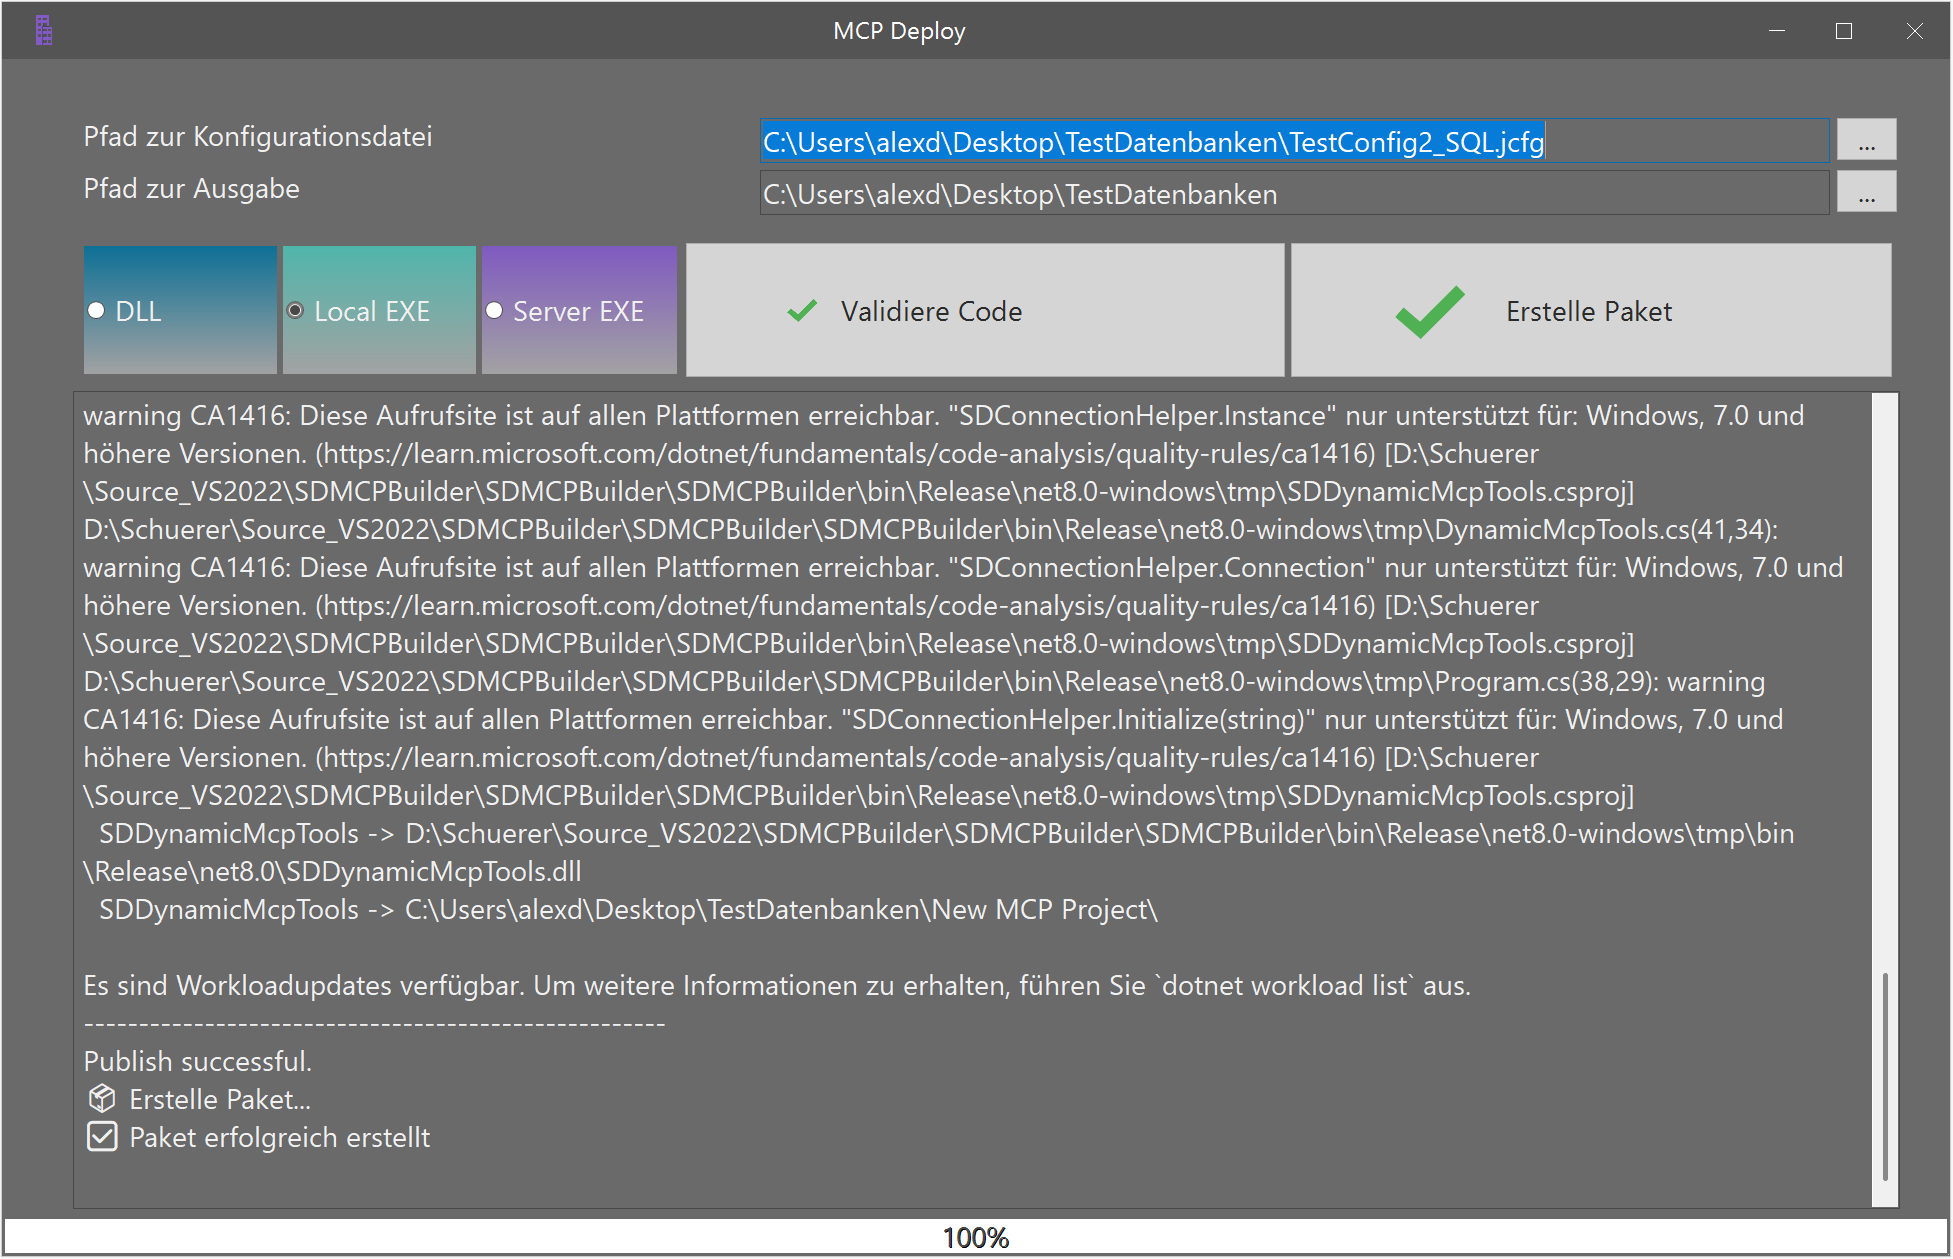This screenshot has width=1953, height=1259.
Task: Minimize the MCP Deploy window
Action: (x=1777, y=31)
